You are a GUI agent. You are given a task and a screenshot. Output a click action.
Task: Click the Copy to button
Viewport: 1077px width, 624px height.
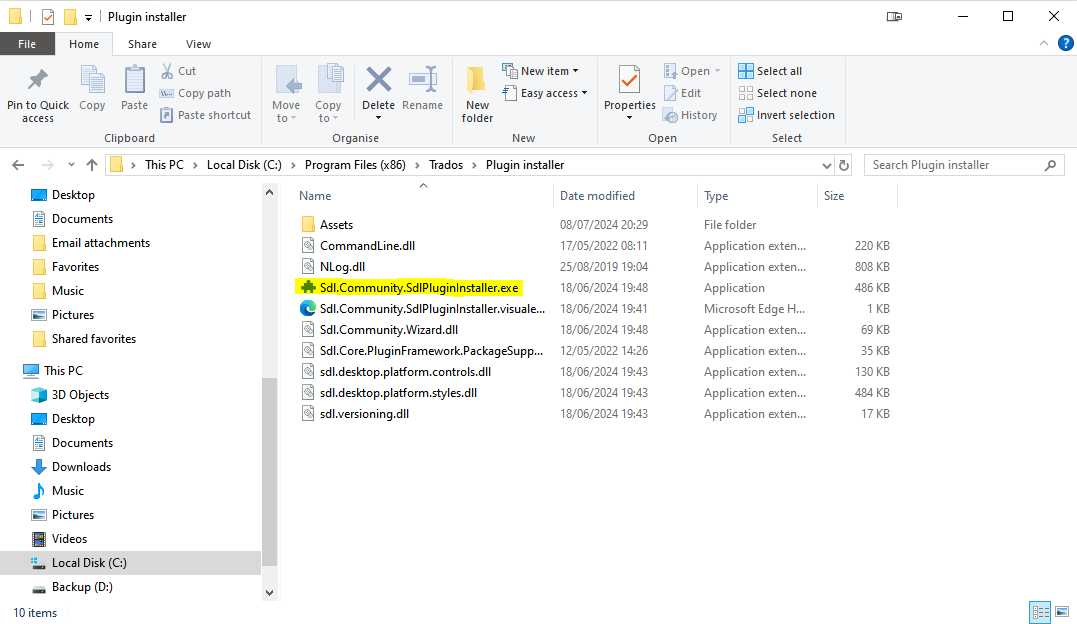click(328, 93)
